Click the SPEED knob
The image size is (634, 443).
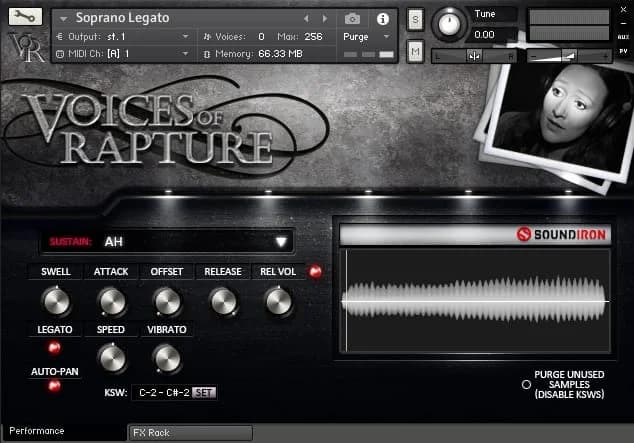coord(112,359)
